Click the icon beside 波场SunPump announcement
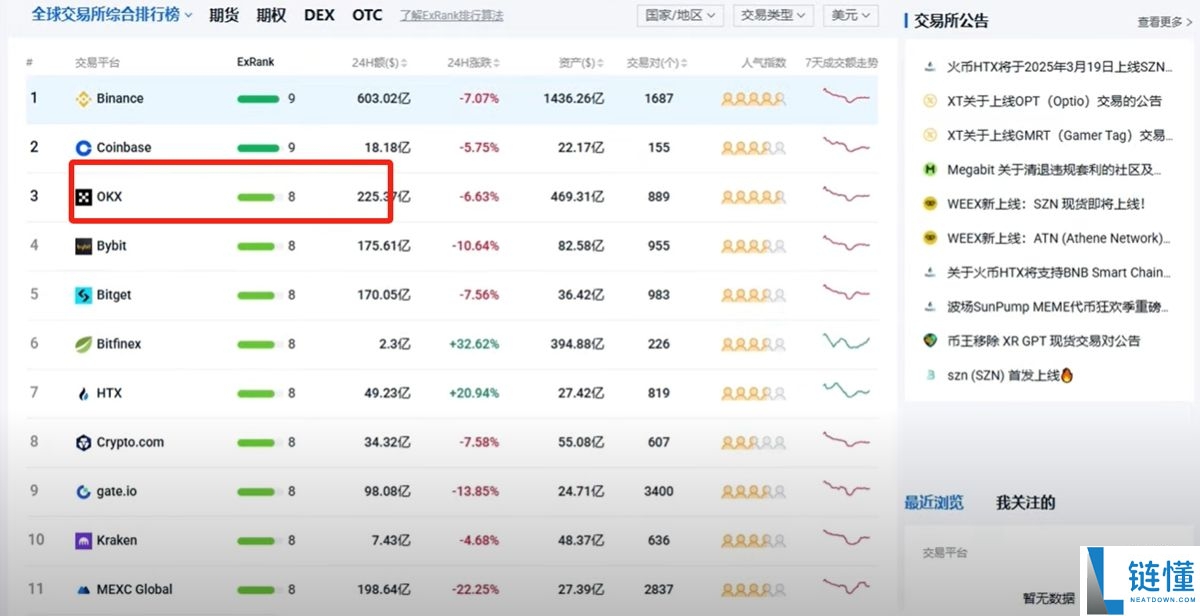 929,307
